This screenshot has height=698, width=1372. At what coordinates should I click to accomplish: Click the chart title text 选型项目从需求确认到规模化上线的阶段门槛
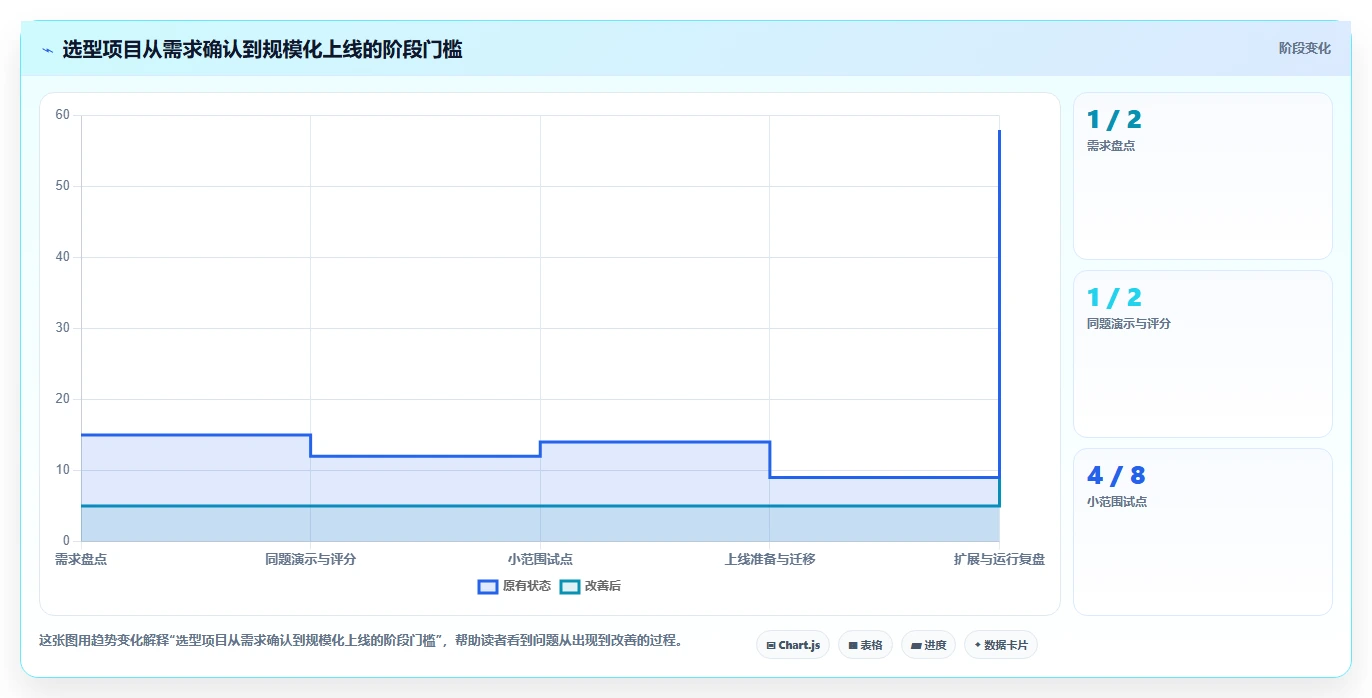pos(262,49)
